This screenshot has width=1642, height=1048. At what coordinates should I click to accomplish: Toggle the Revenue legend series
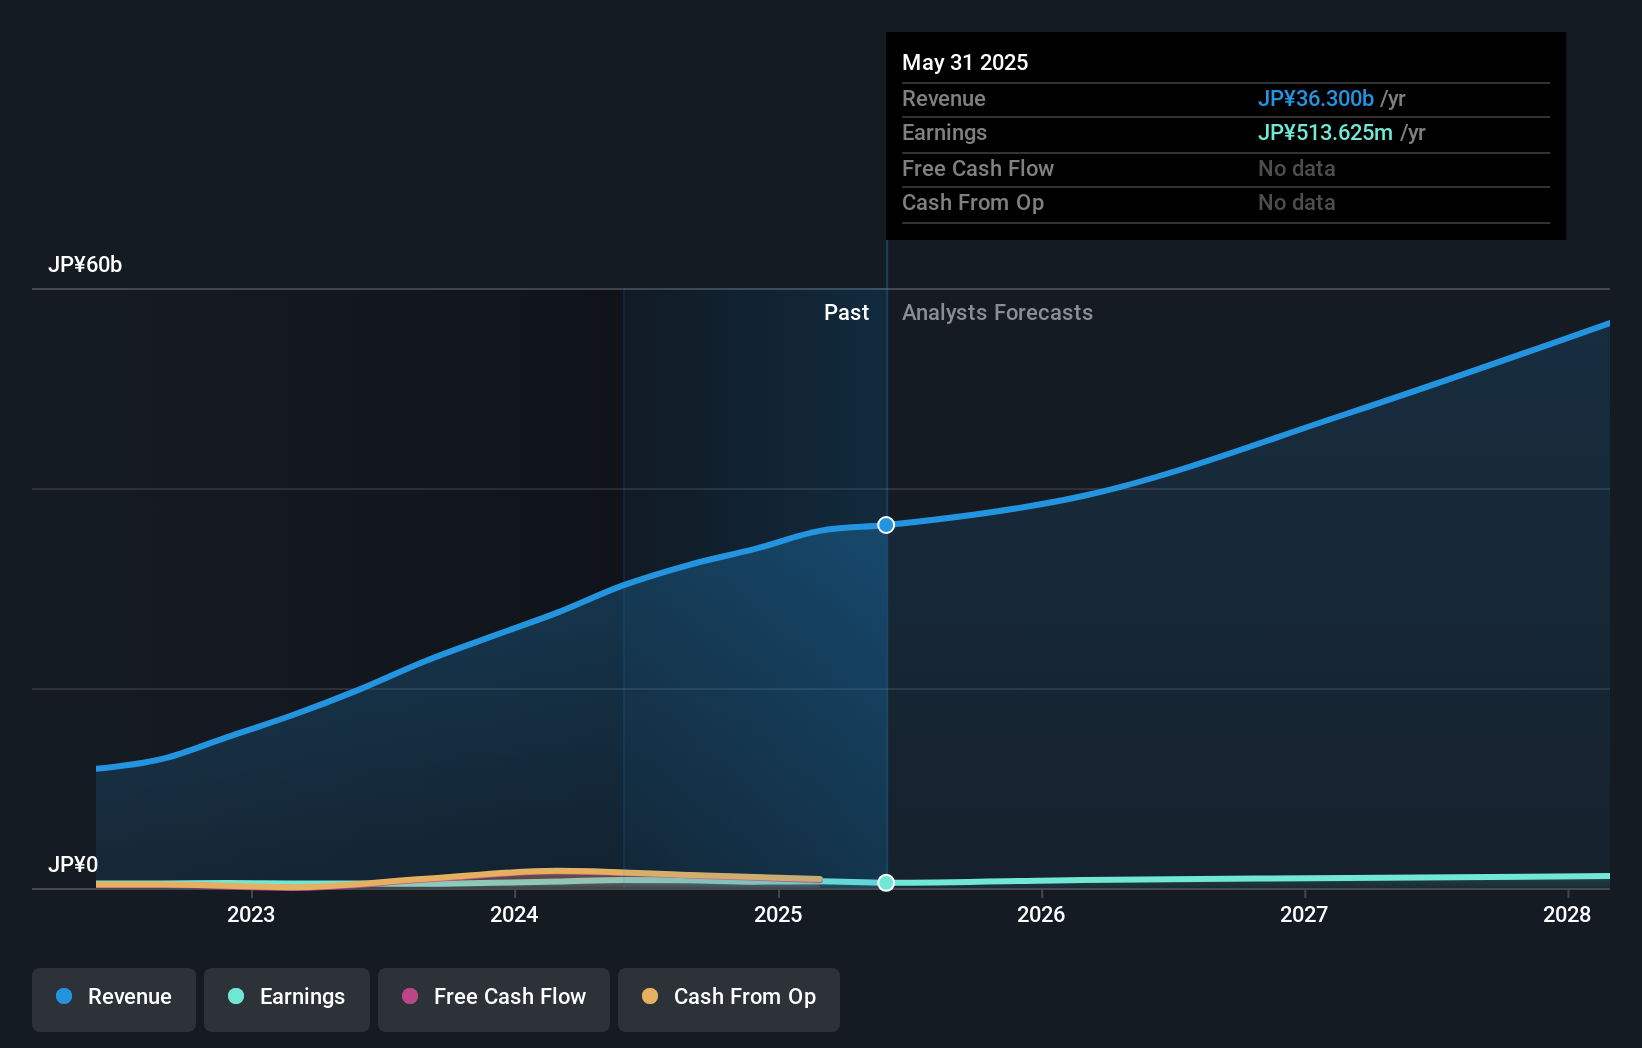[114, 998]
